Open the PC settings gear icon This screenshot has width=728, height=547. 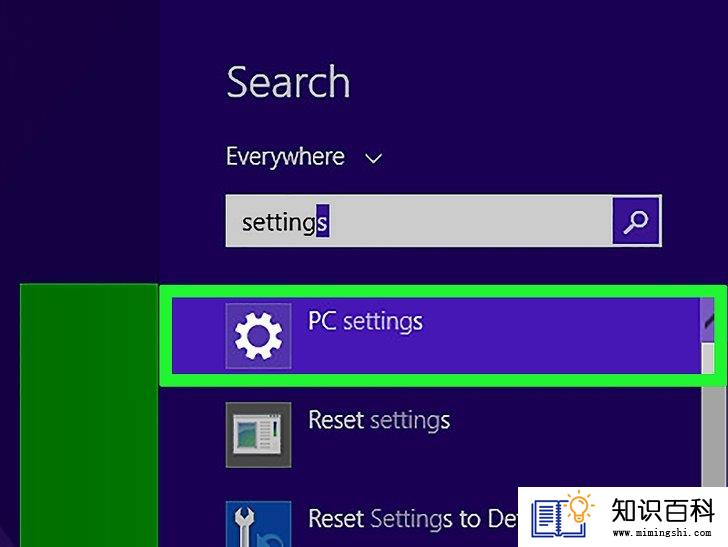(259, 336)
